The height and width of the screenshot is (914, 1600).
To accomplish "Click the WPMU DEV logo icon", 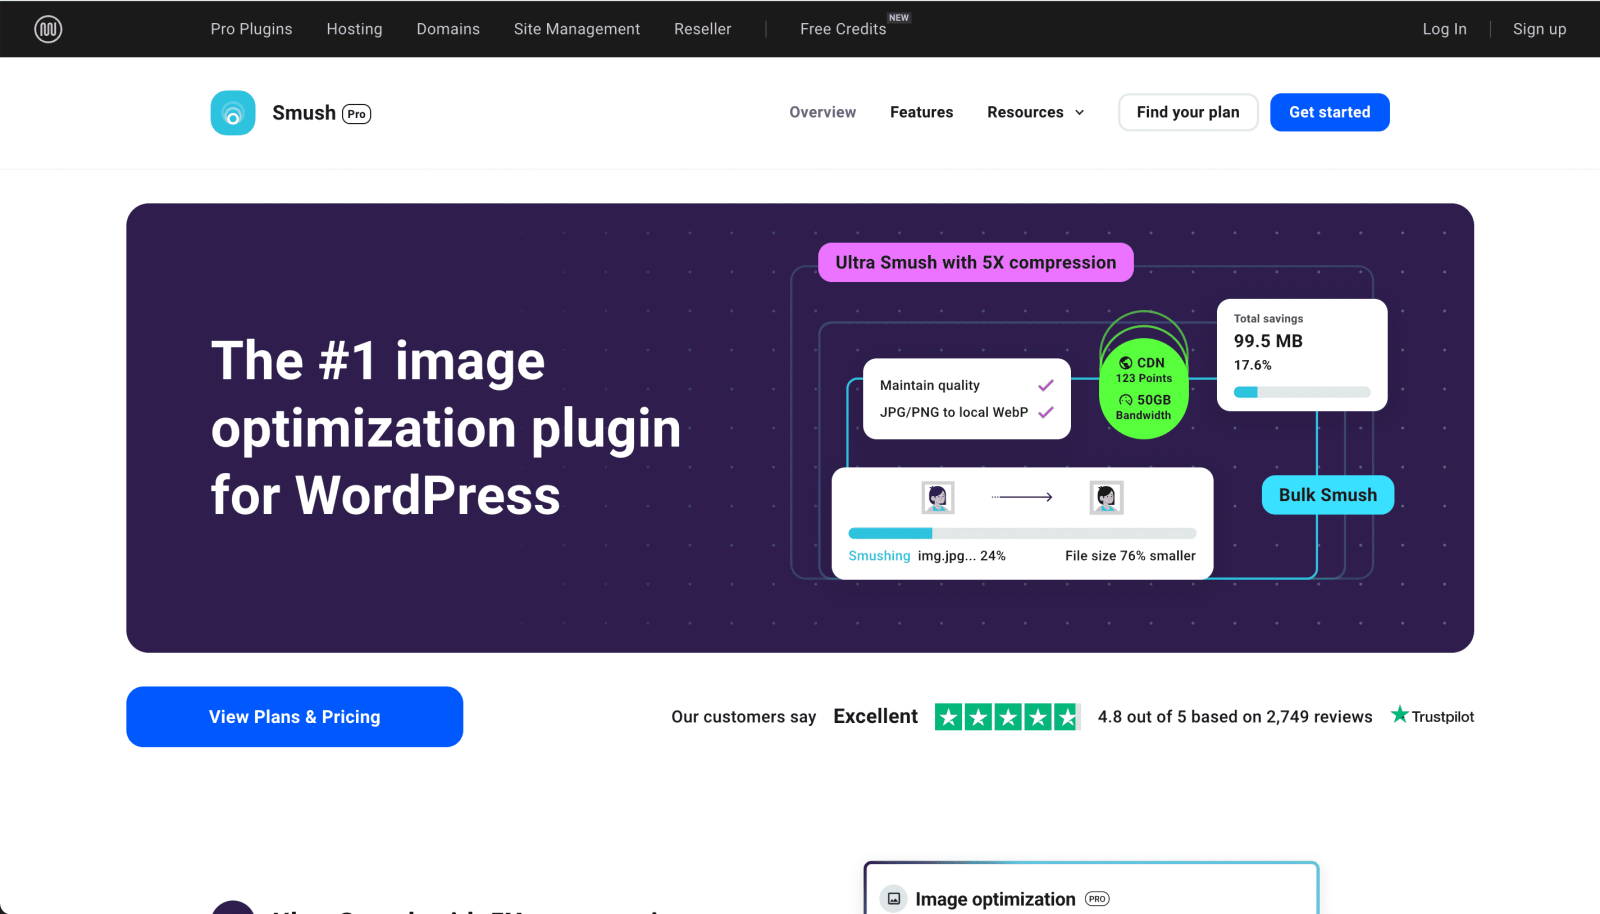I will coord(48,29).
